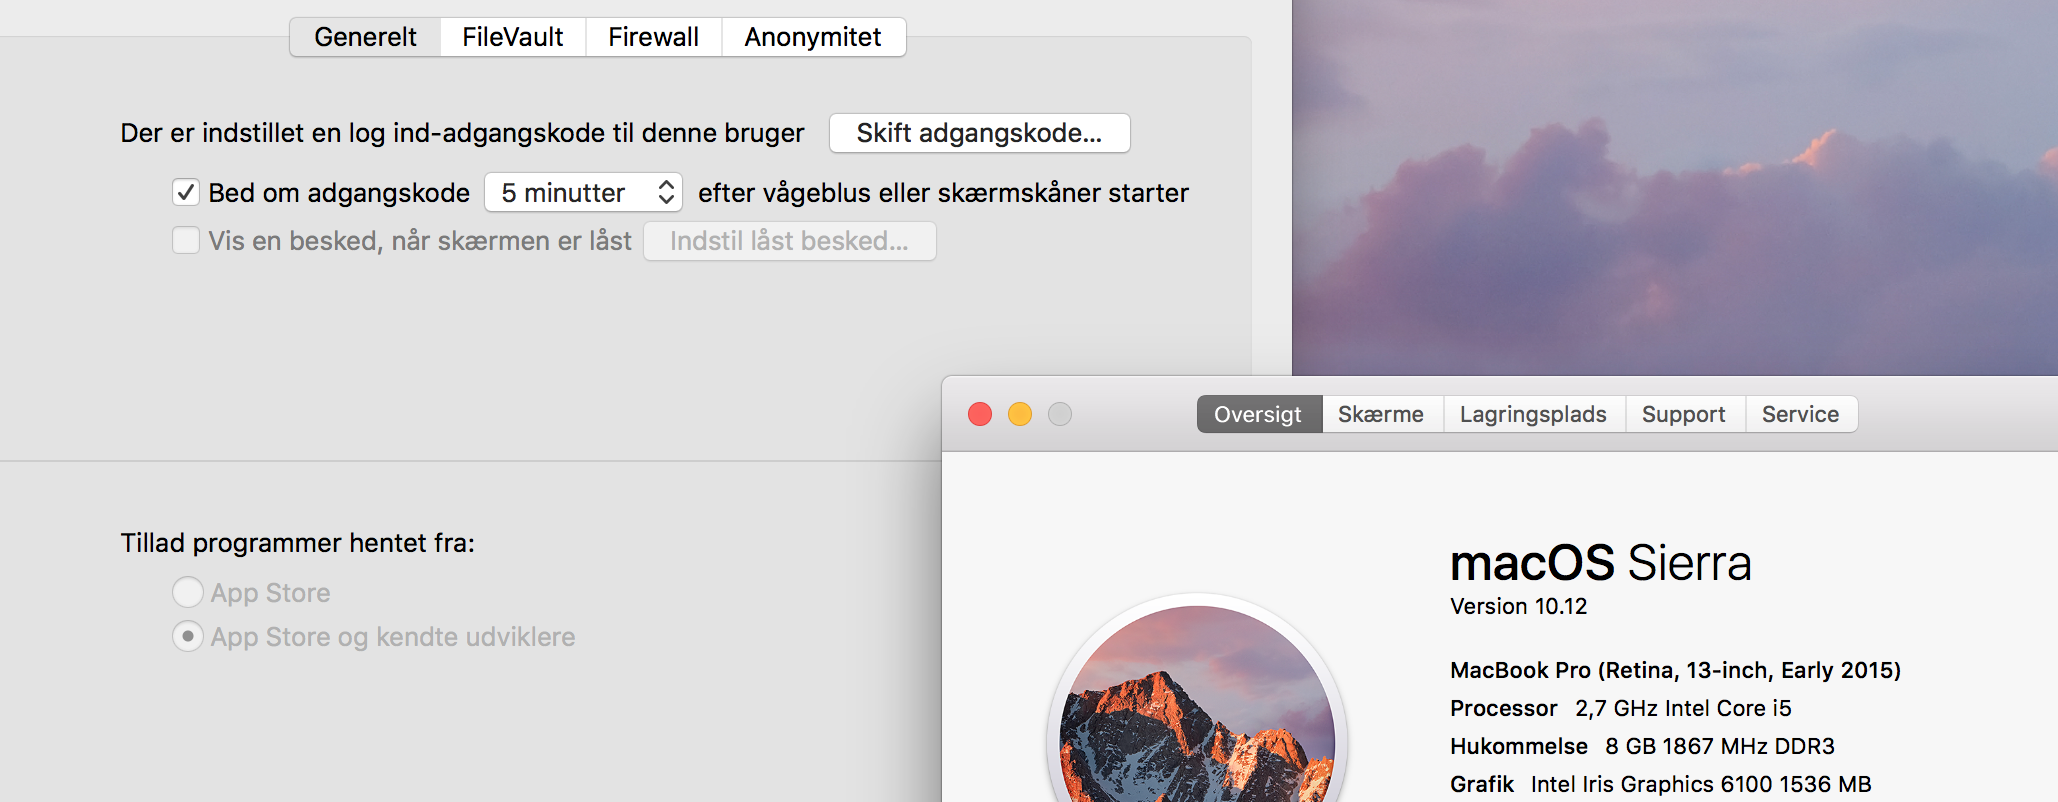Click the Grafik Intel Iris Graphics 6100 line
This screenshot has width=2058, height=802.
[x=1661, y=784]
